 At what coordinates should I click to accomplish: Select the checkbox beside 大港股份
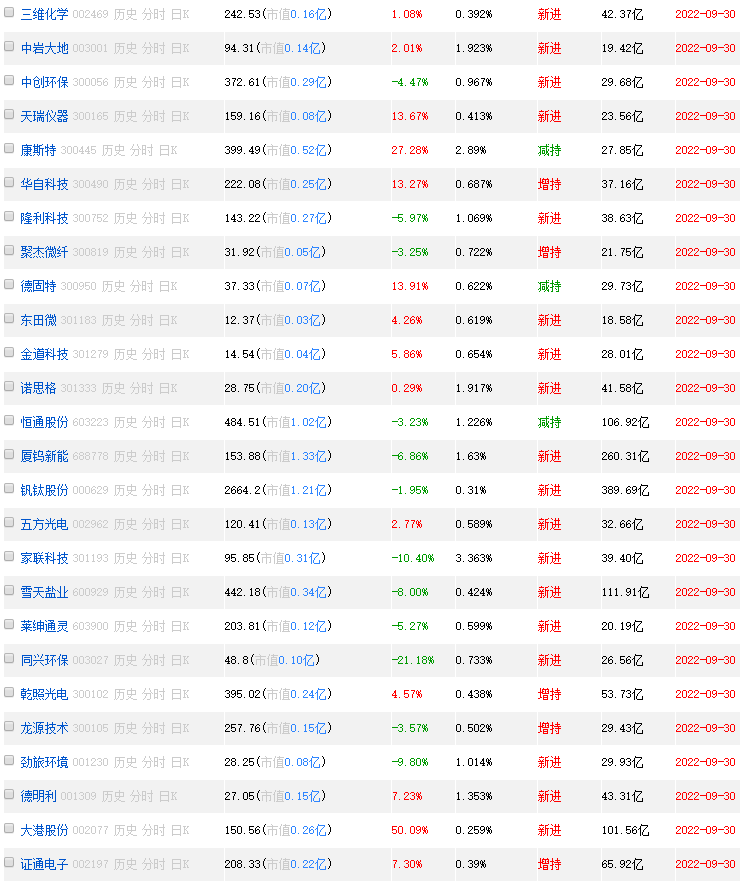tap(9, 827)
